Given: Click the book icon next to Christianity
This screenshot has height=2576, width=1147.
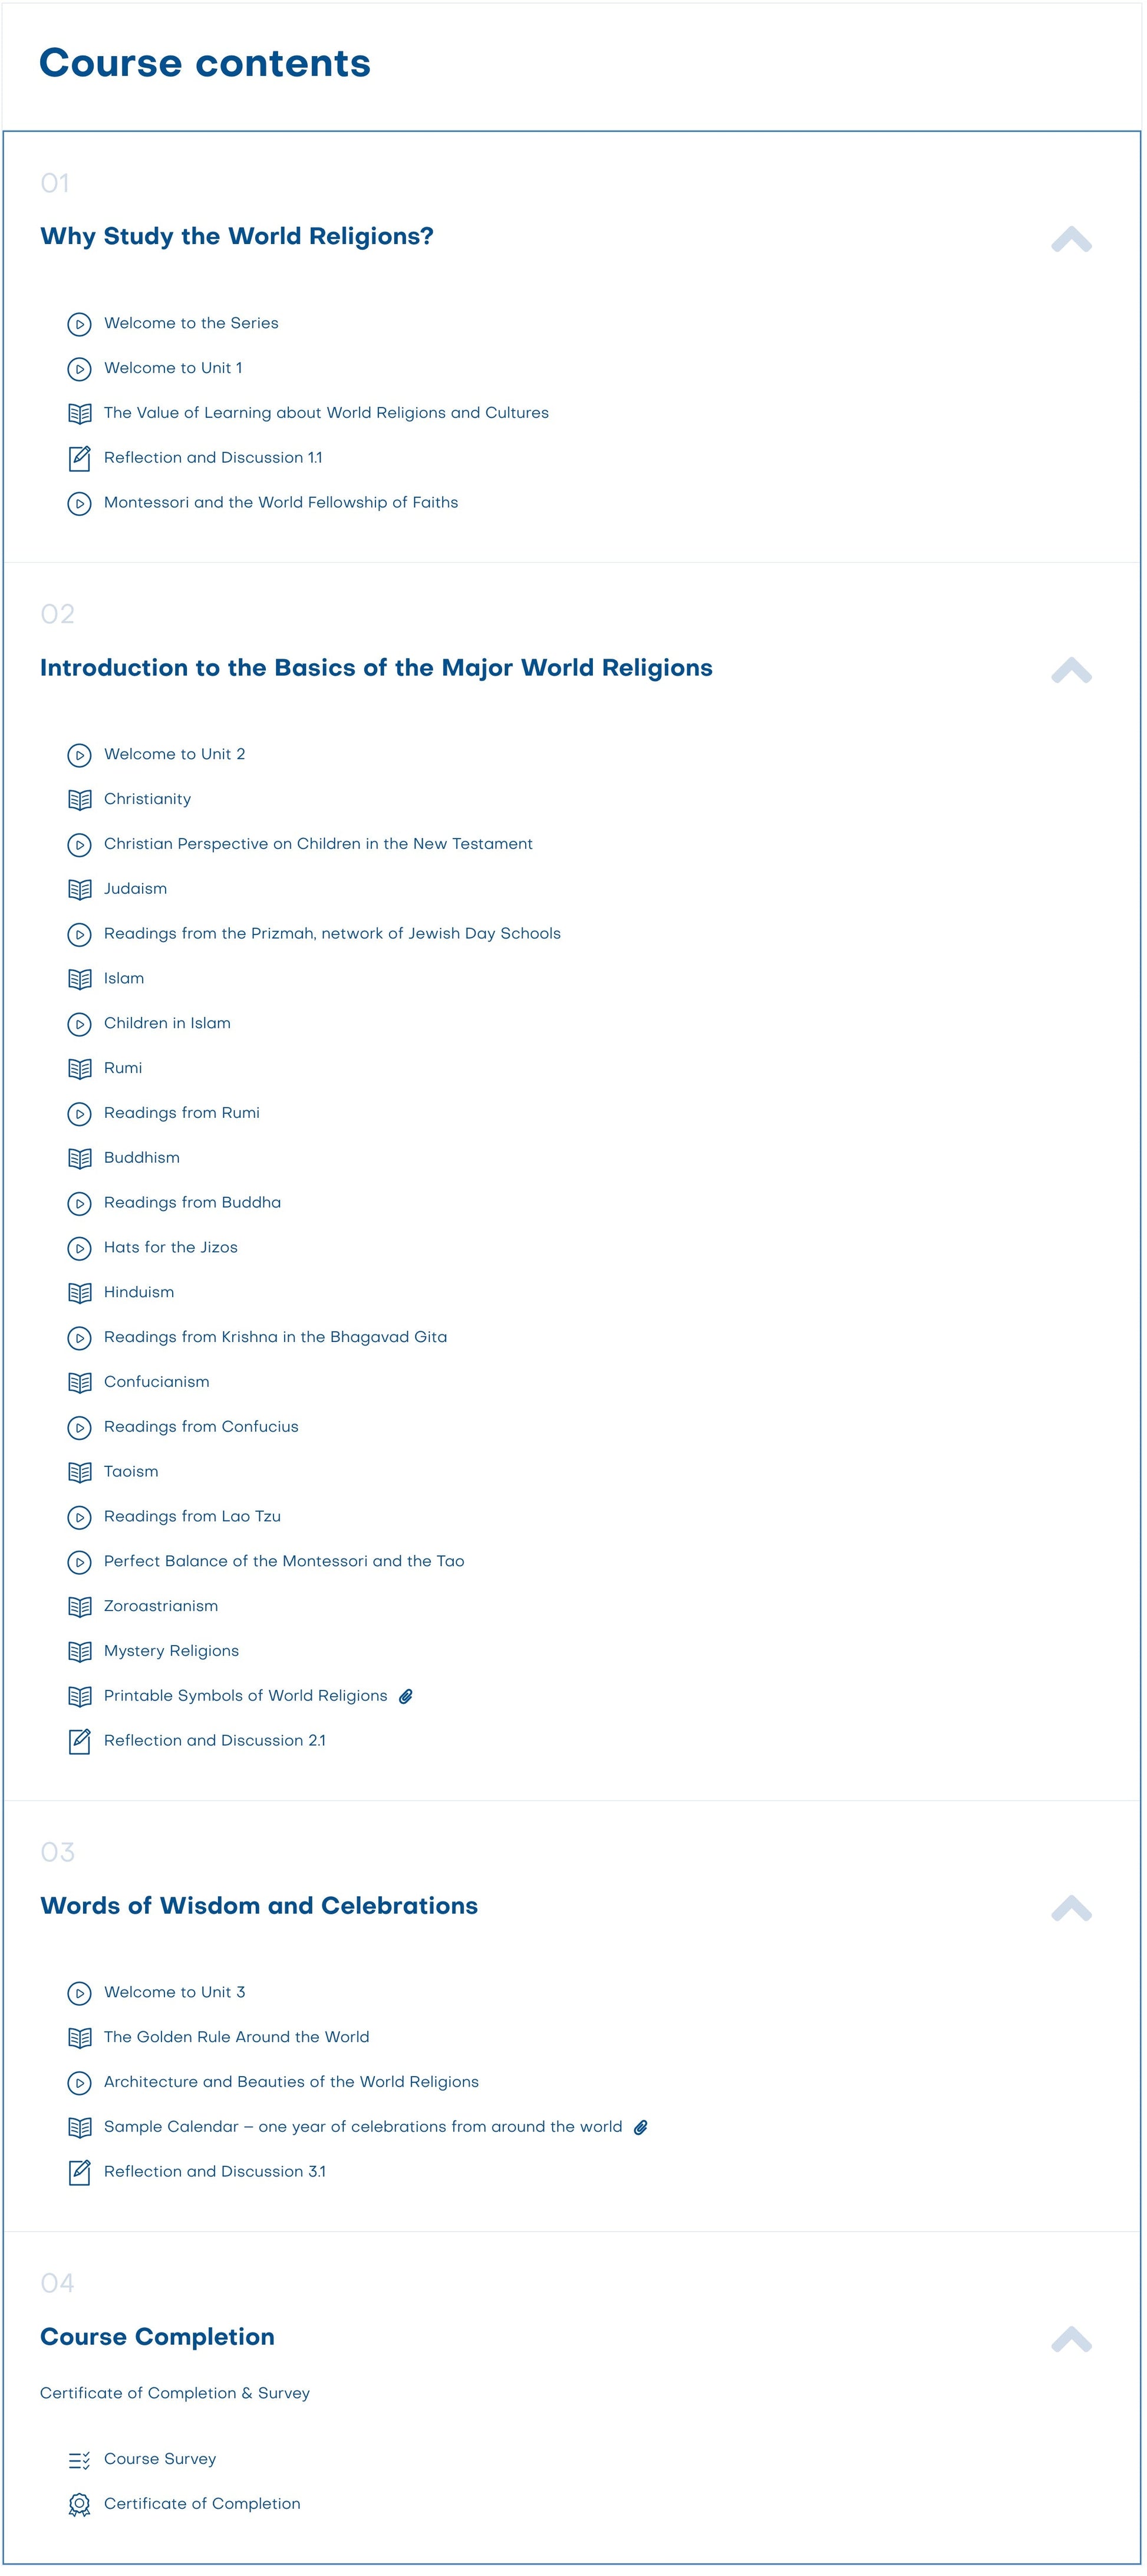Looking at the screenshot, I should (79, 800).
